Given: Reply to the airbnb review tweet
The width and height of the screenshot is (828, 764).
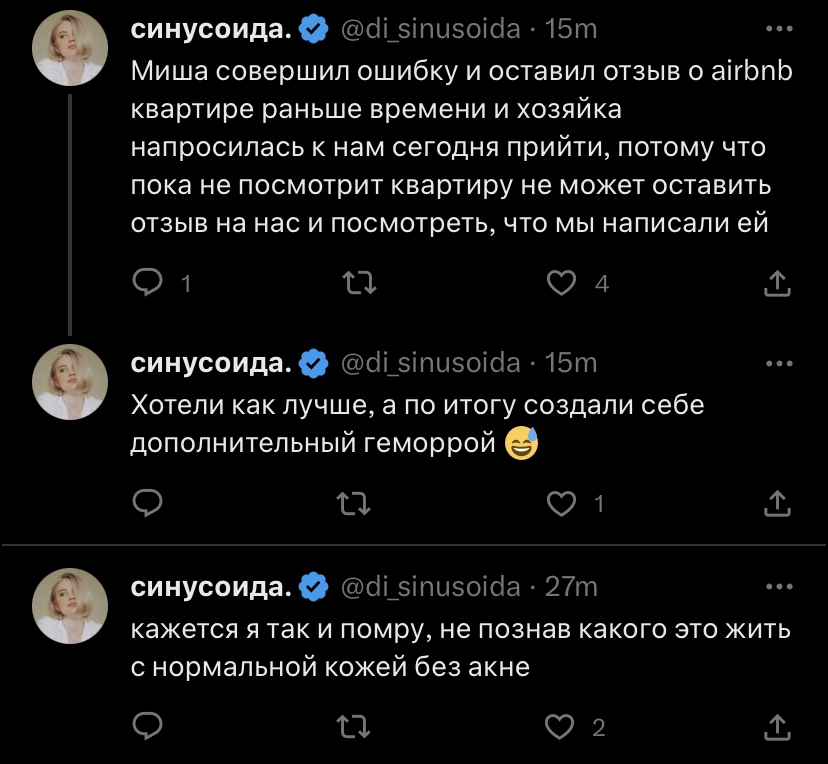Looking at the screenshot, I should [148, 285].
